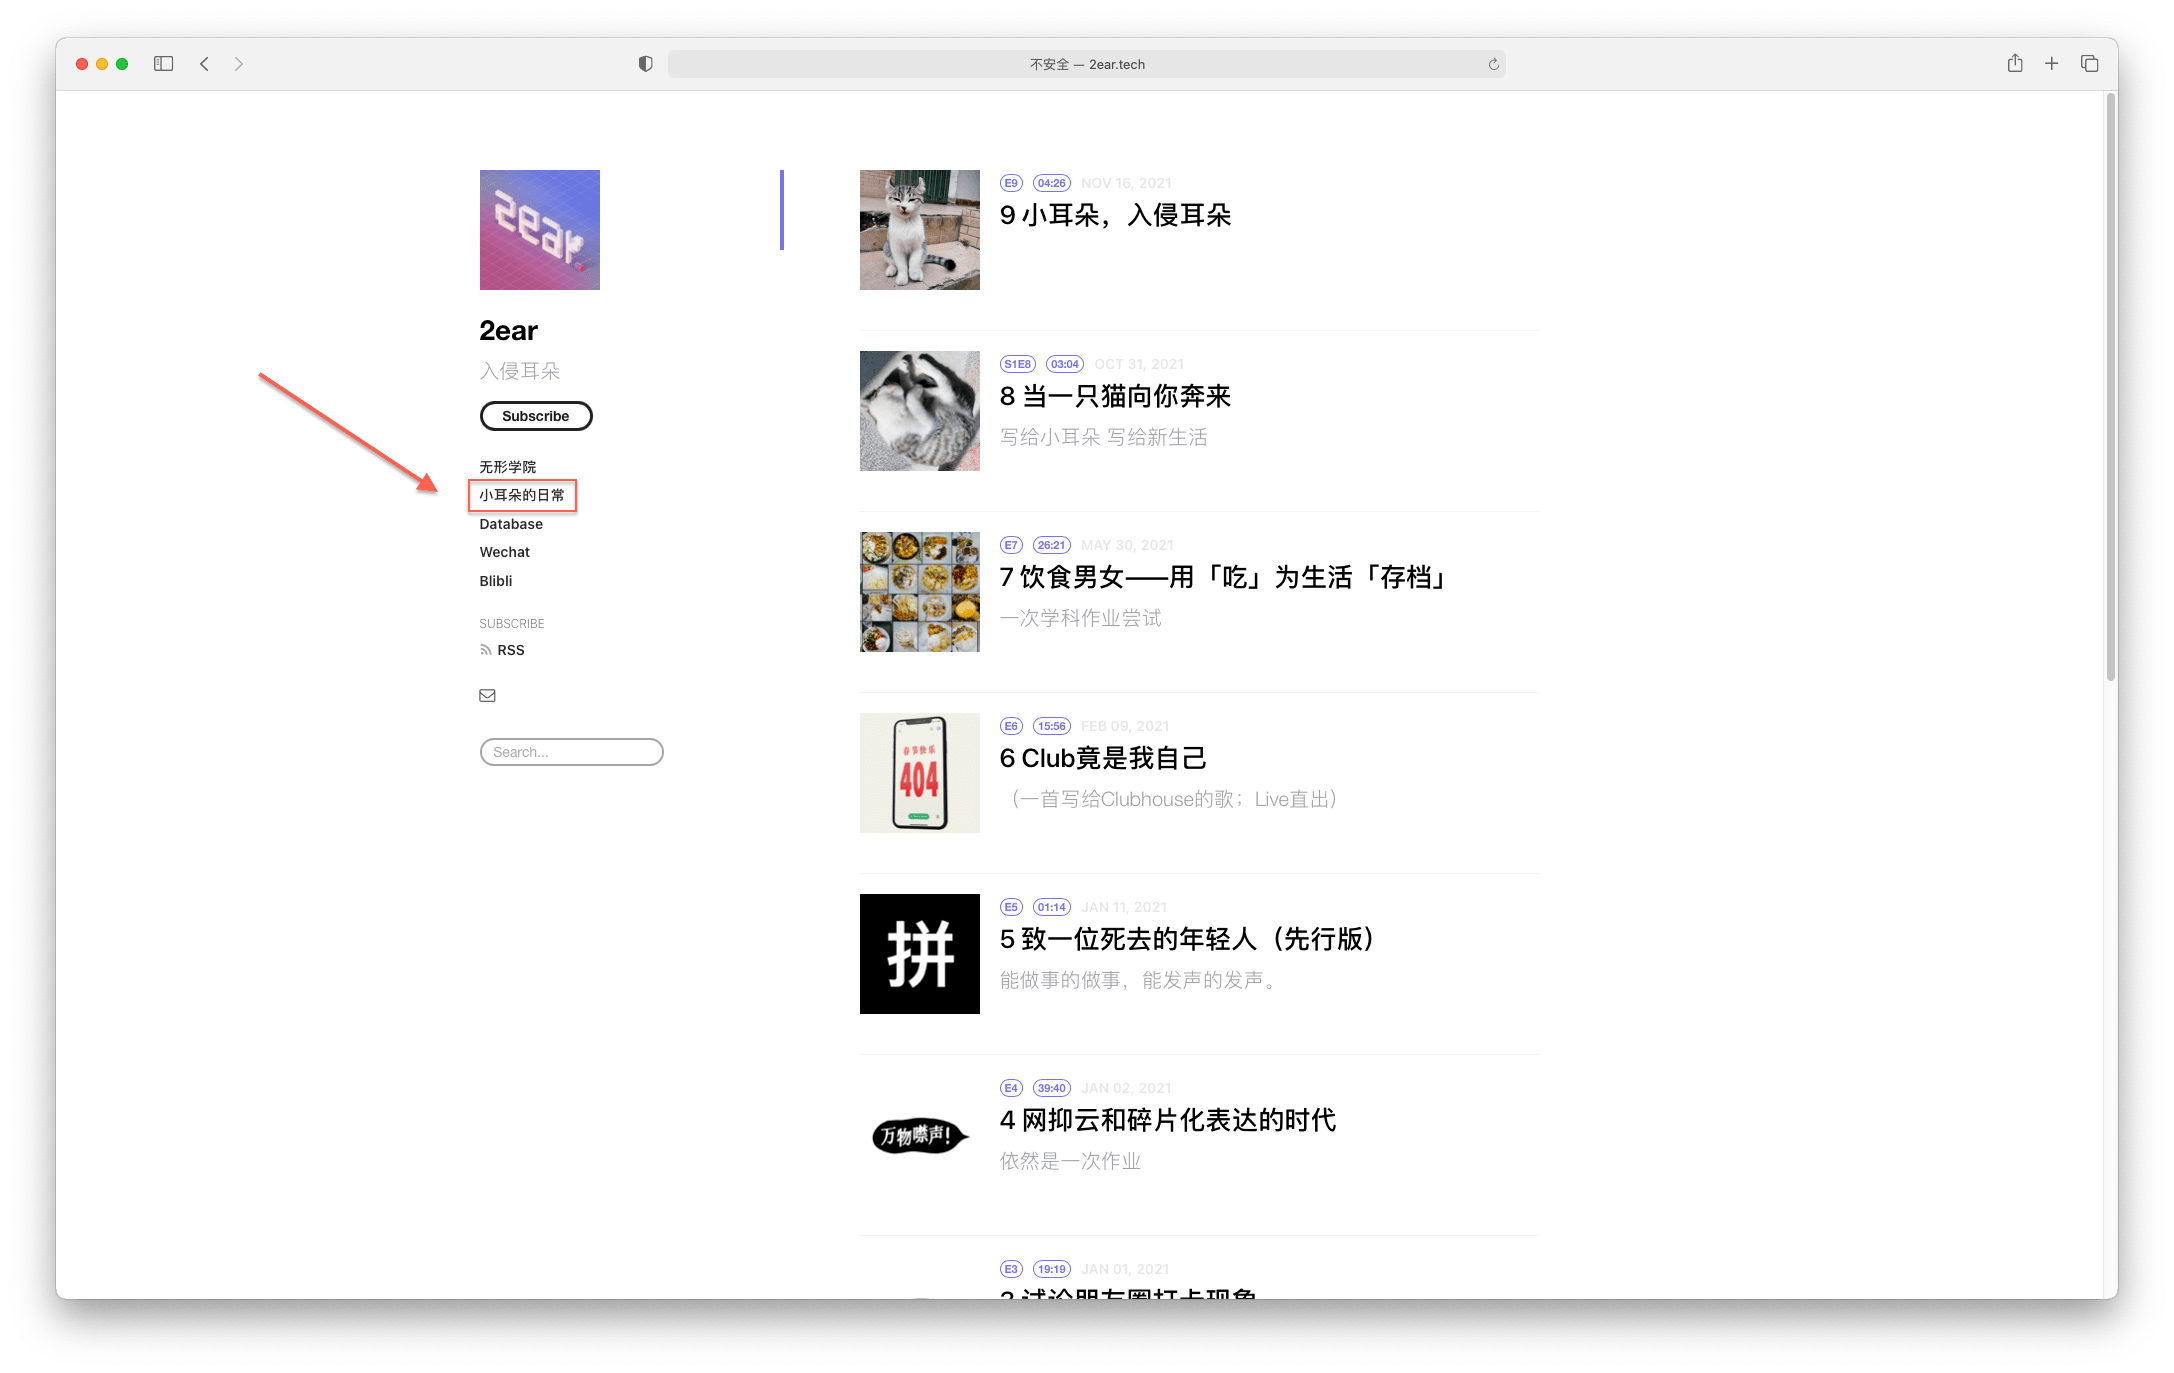Image resolution: width=2174 pixels, height=1373 pixels.
Task: Open the cat thumbnail for episode 9
Action: tap(920, 230)
